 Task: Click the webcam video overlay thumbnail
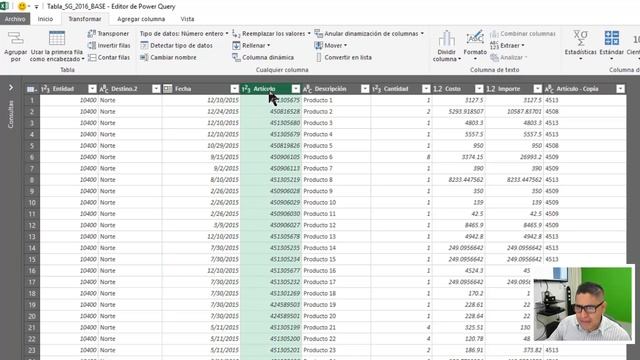coord(582,304)
